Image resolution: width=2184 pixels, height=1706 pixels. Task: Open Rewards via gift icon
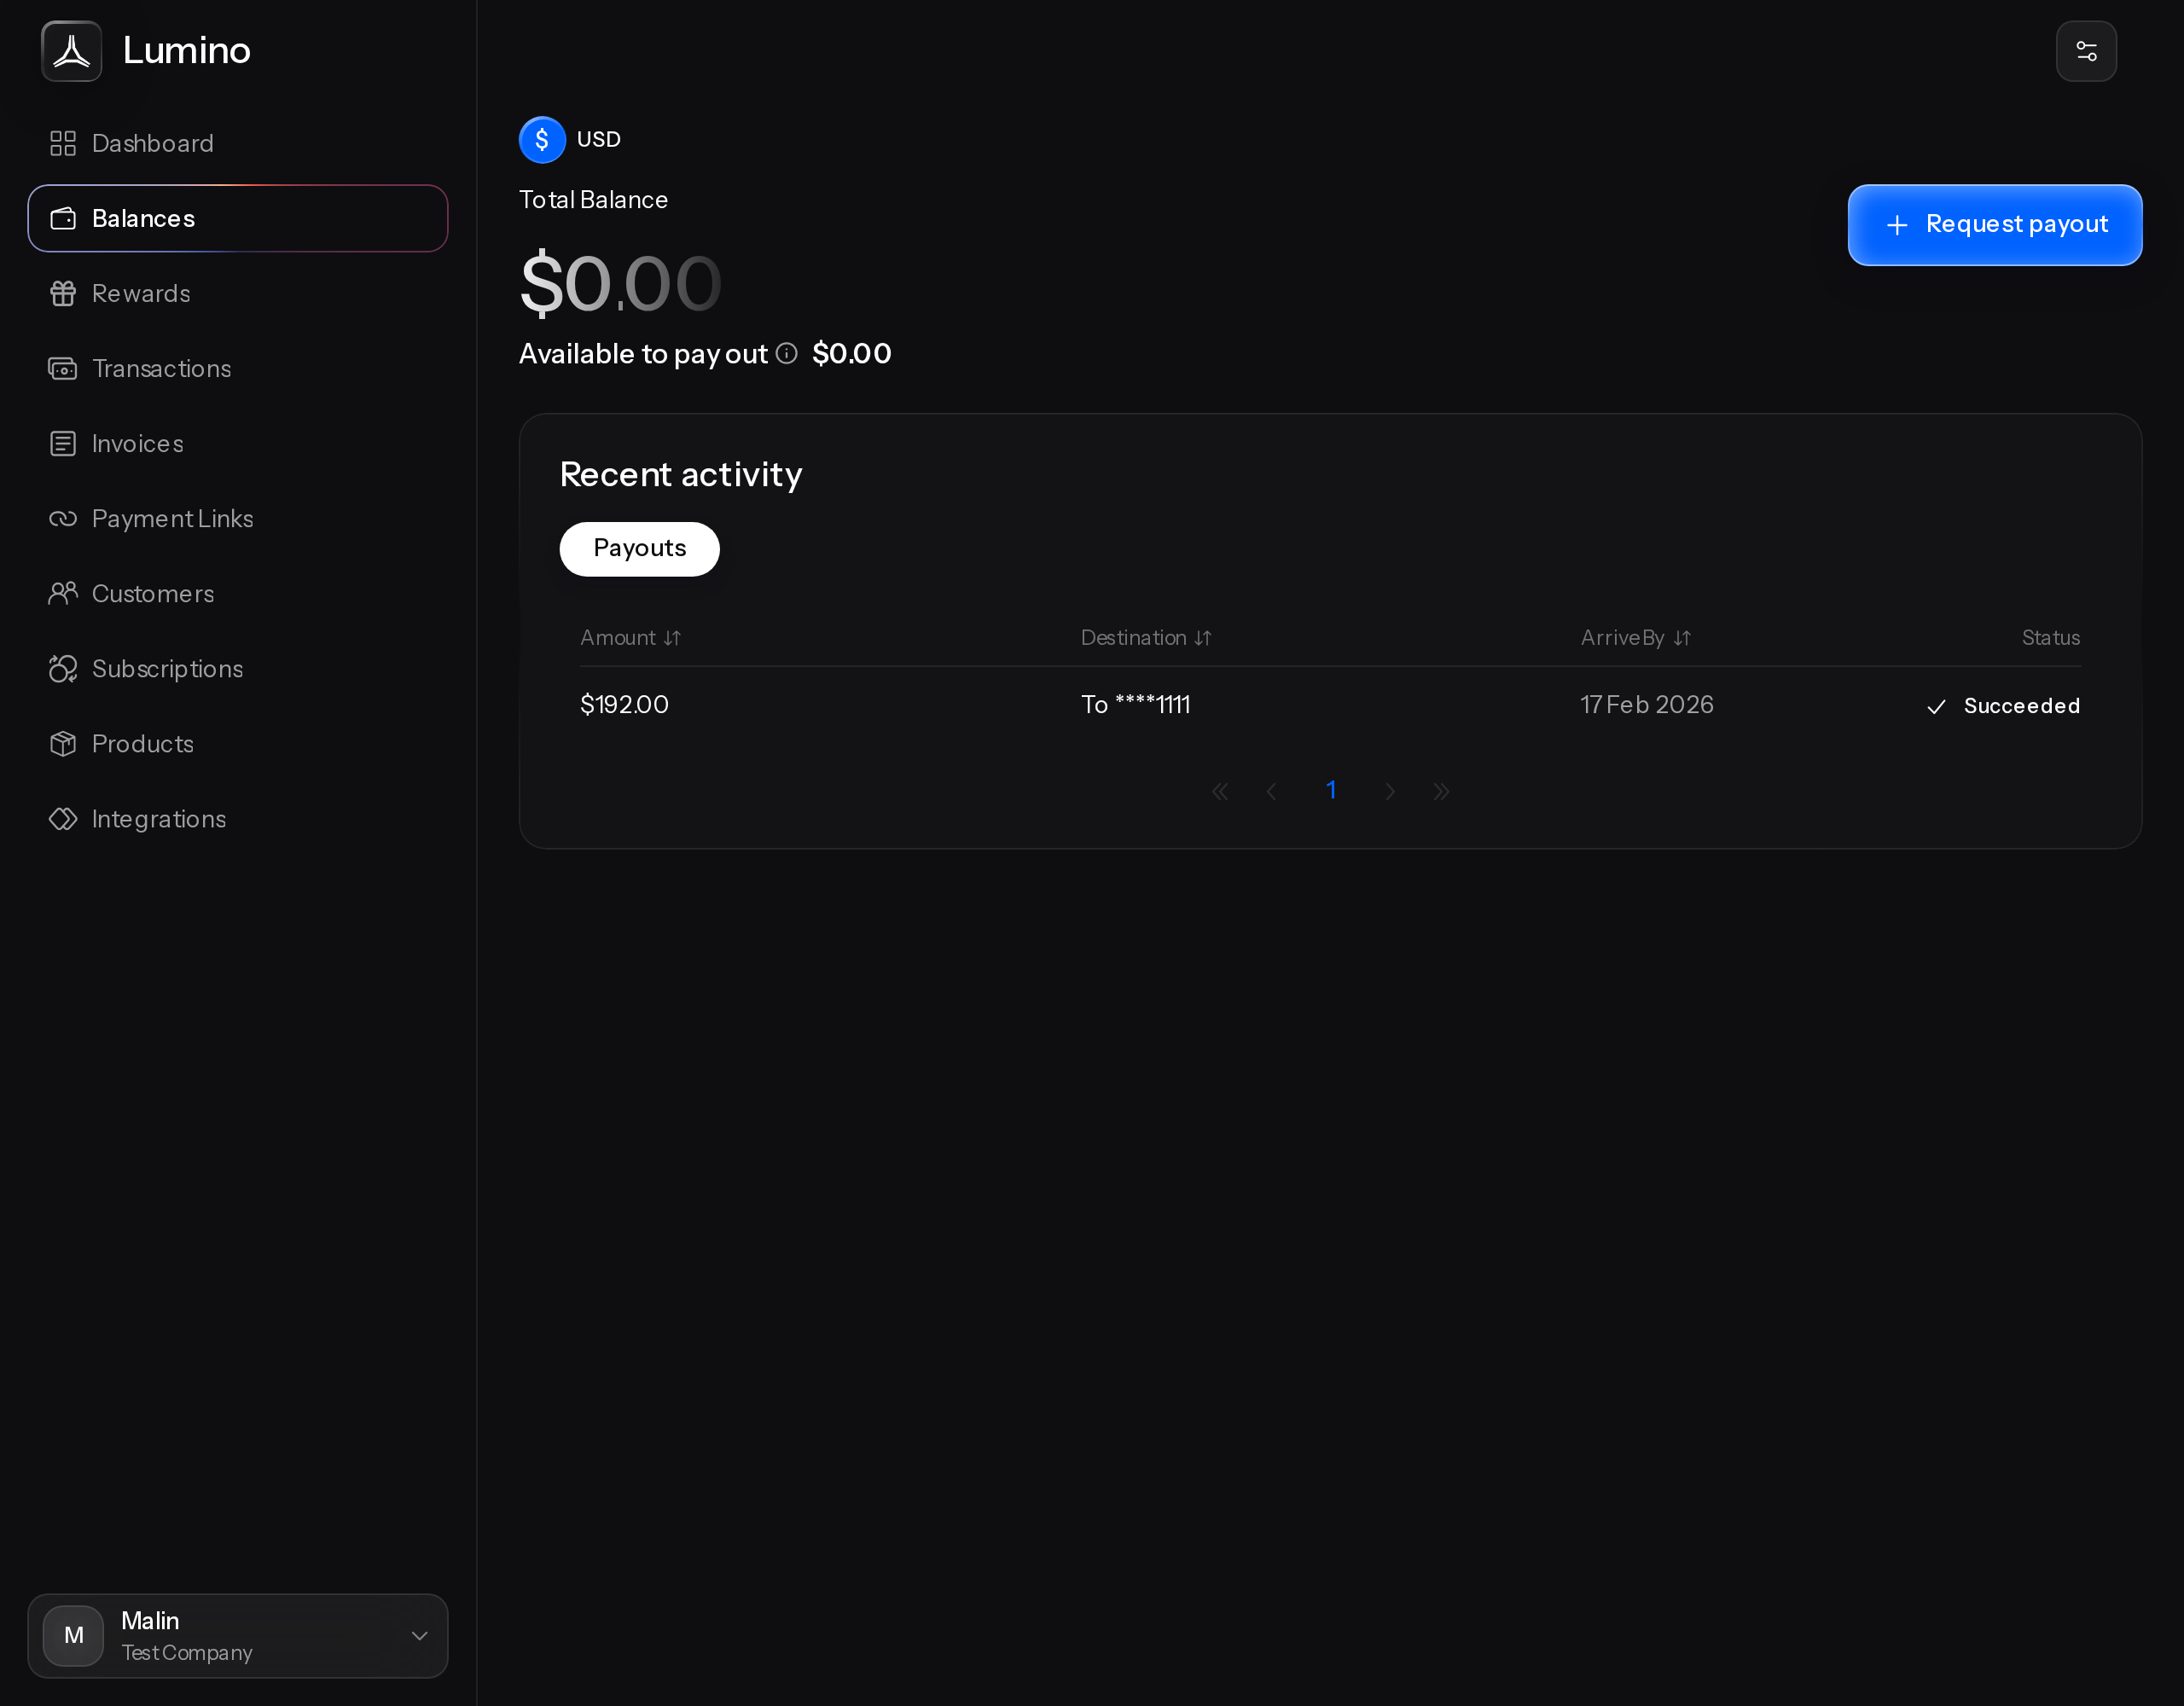coord(63,293)
